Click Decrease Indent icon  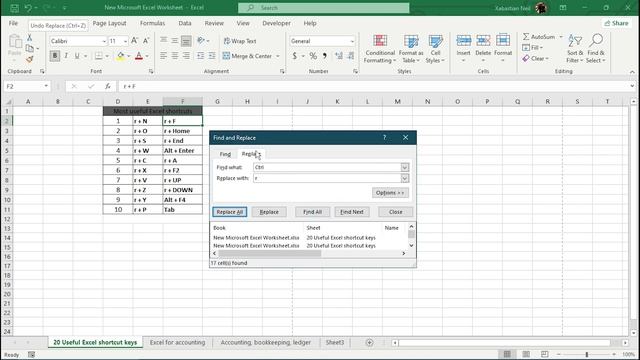(x=200, y=56)
